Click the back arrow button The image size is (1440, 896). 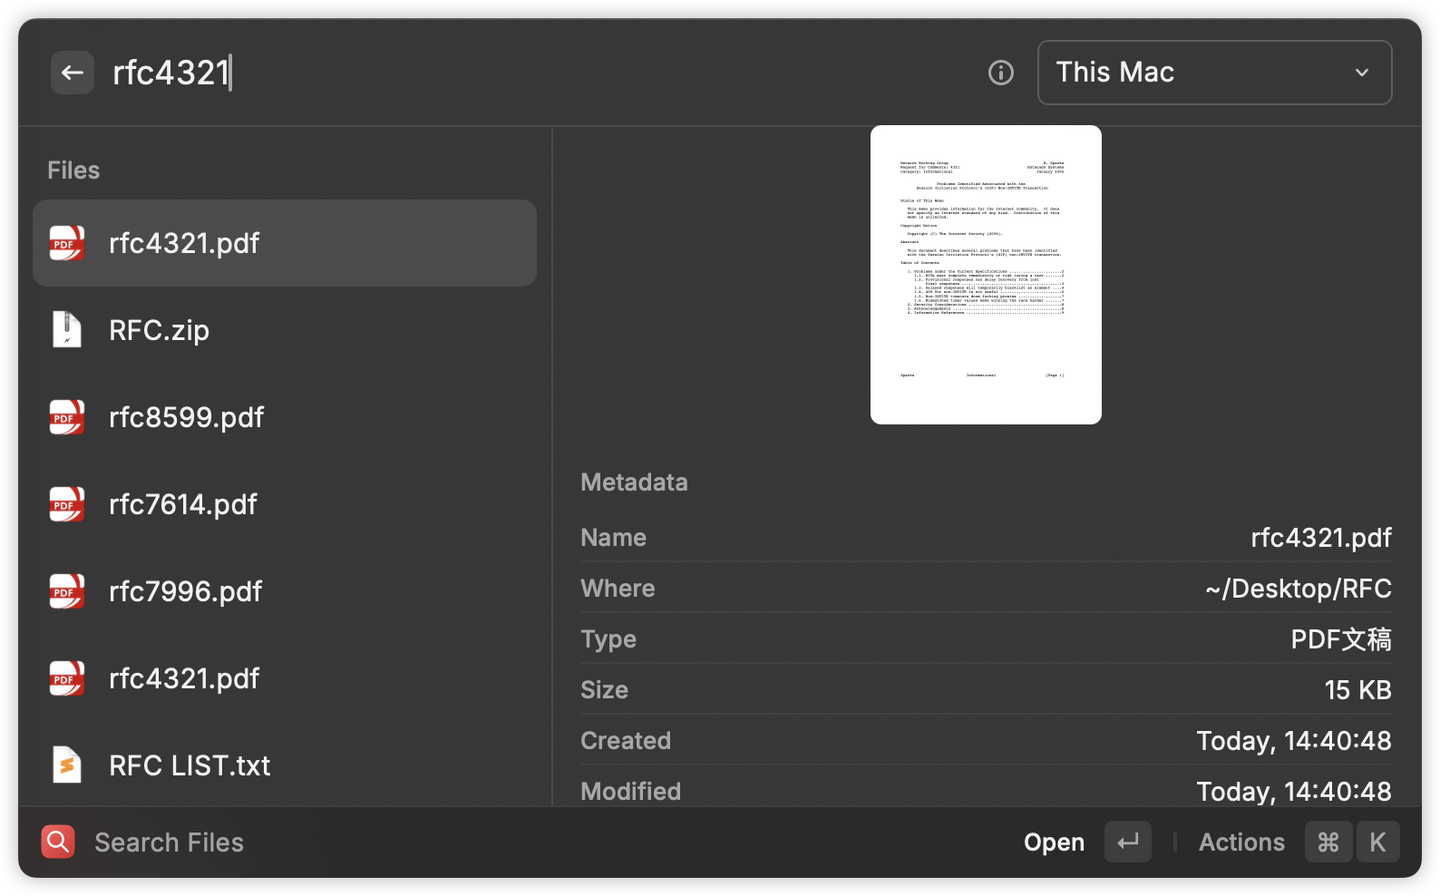point(71,72)
